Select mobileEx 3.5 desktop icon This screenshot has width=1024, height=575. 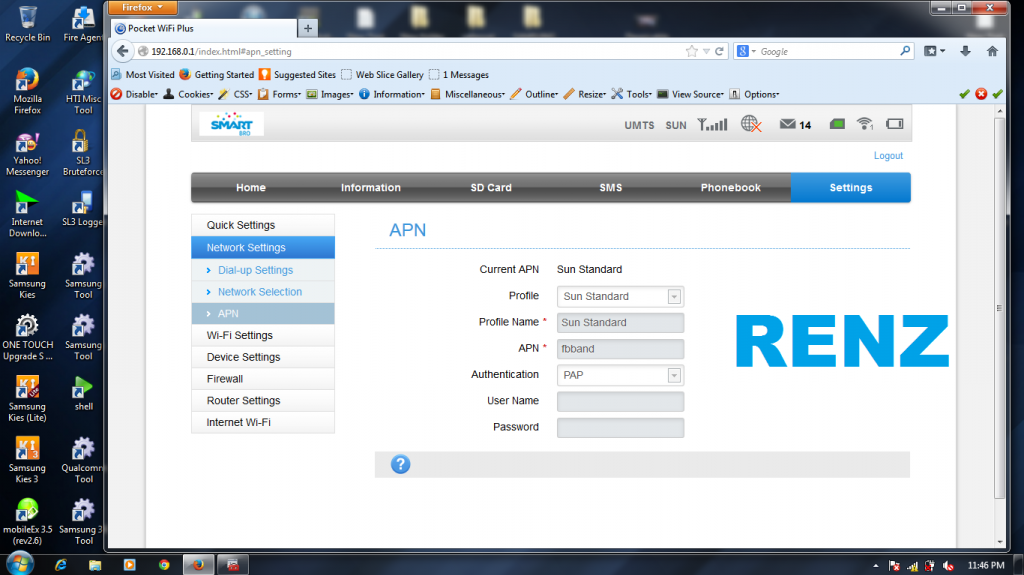point(27,521)
